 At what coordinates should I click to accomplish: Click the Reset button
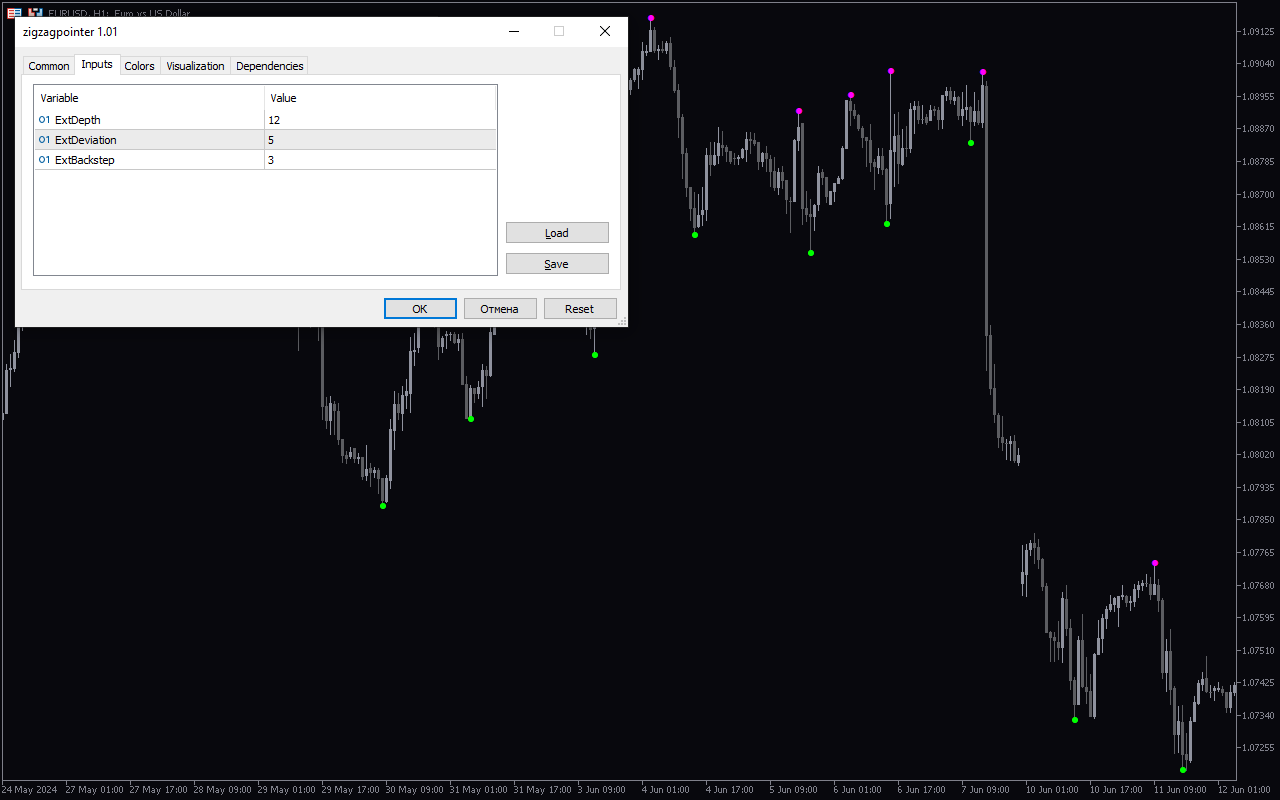click(580, 309)
